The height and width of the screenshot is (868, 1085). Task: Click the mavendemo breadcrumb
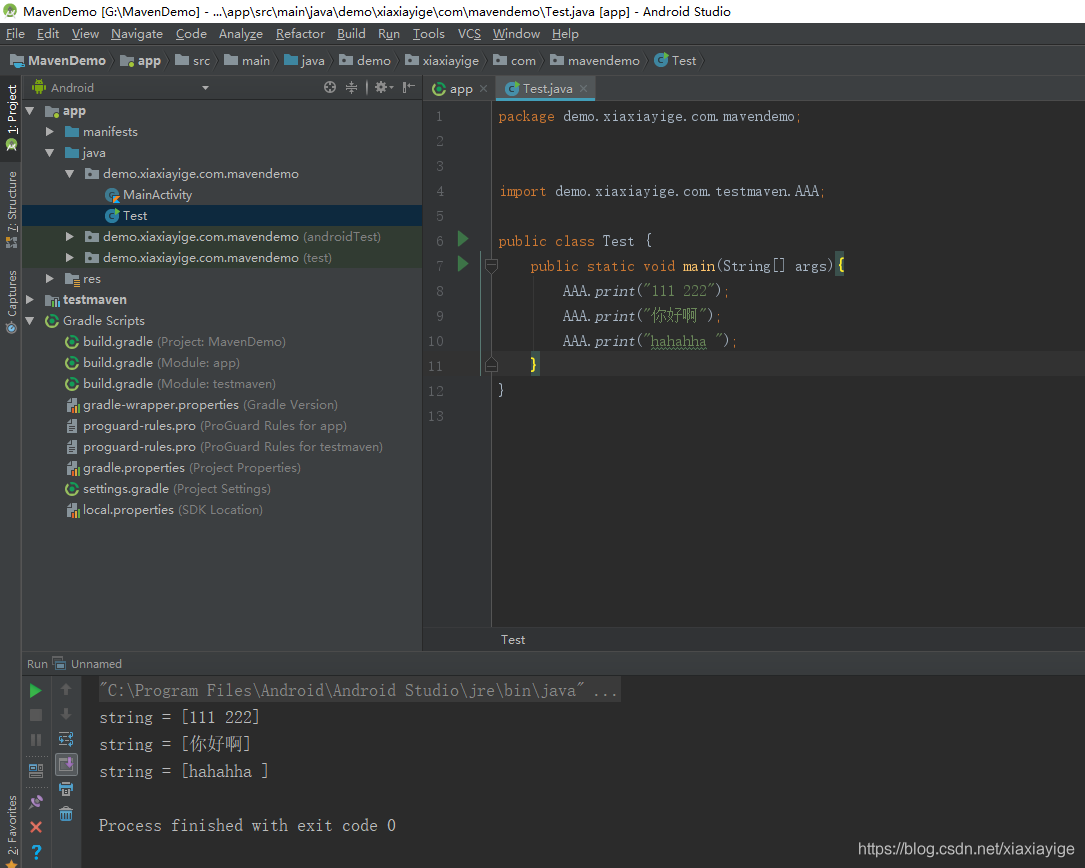coord(595,61)
